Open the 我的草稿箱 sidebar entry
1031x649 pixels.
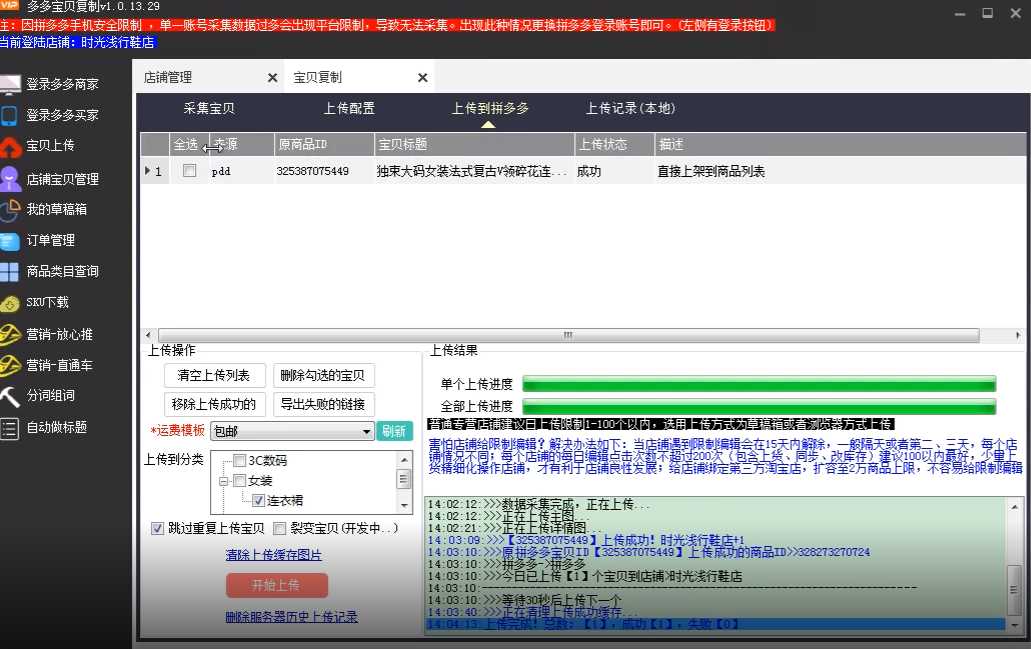click(x=57, y=210)
